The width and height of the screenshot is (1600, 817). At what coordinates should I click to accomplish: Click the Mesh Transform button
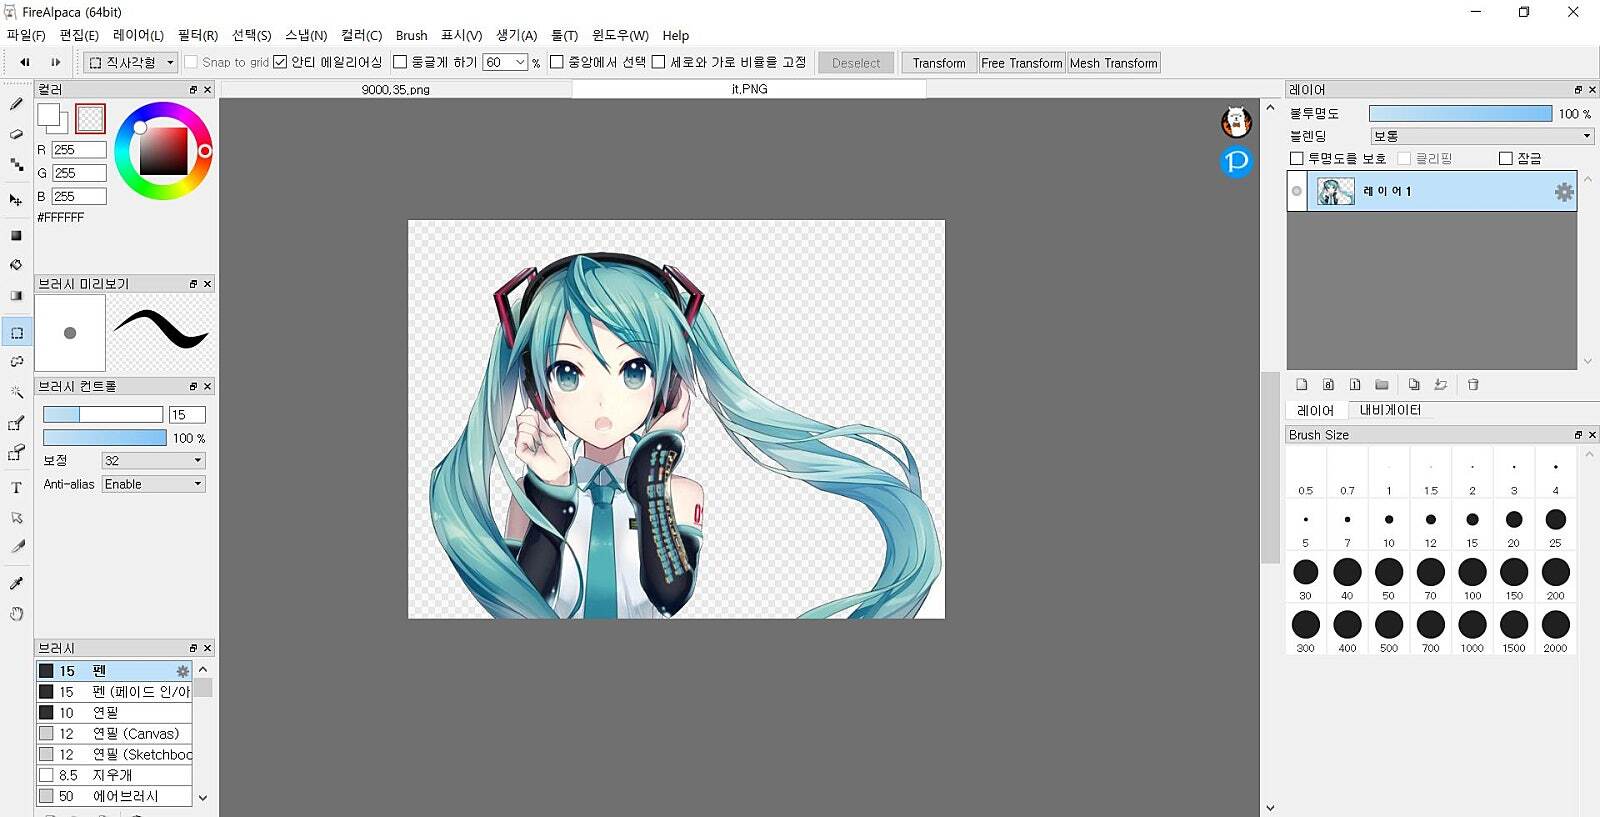[1113, 63]
